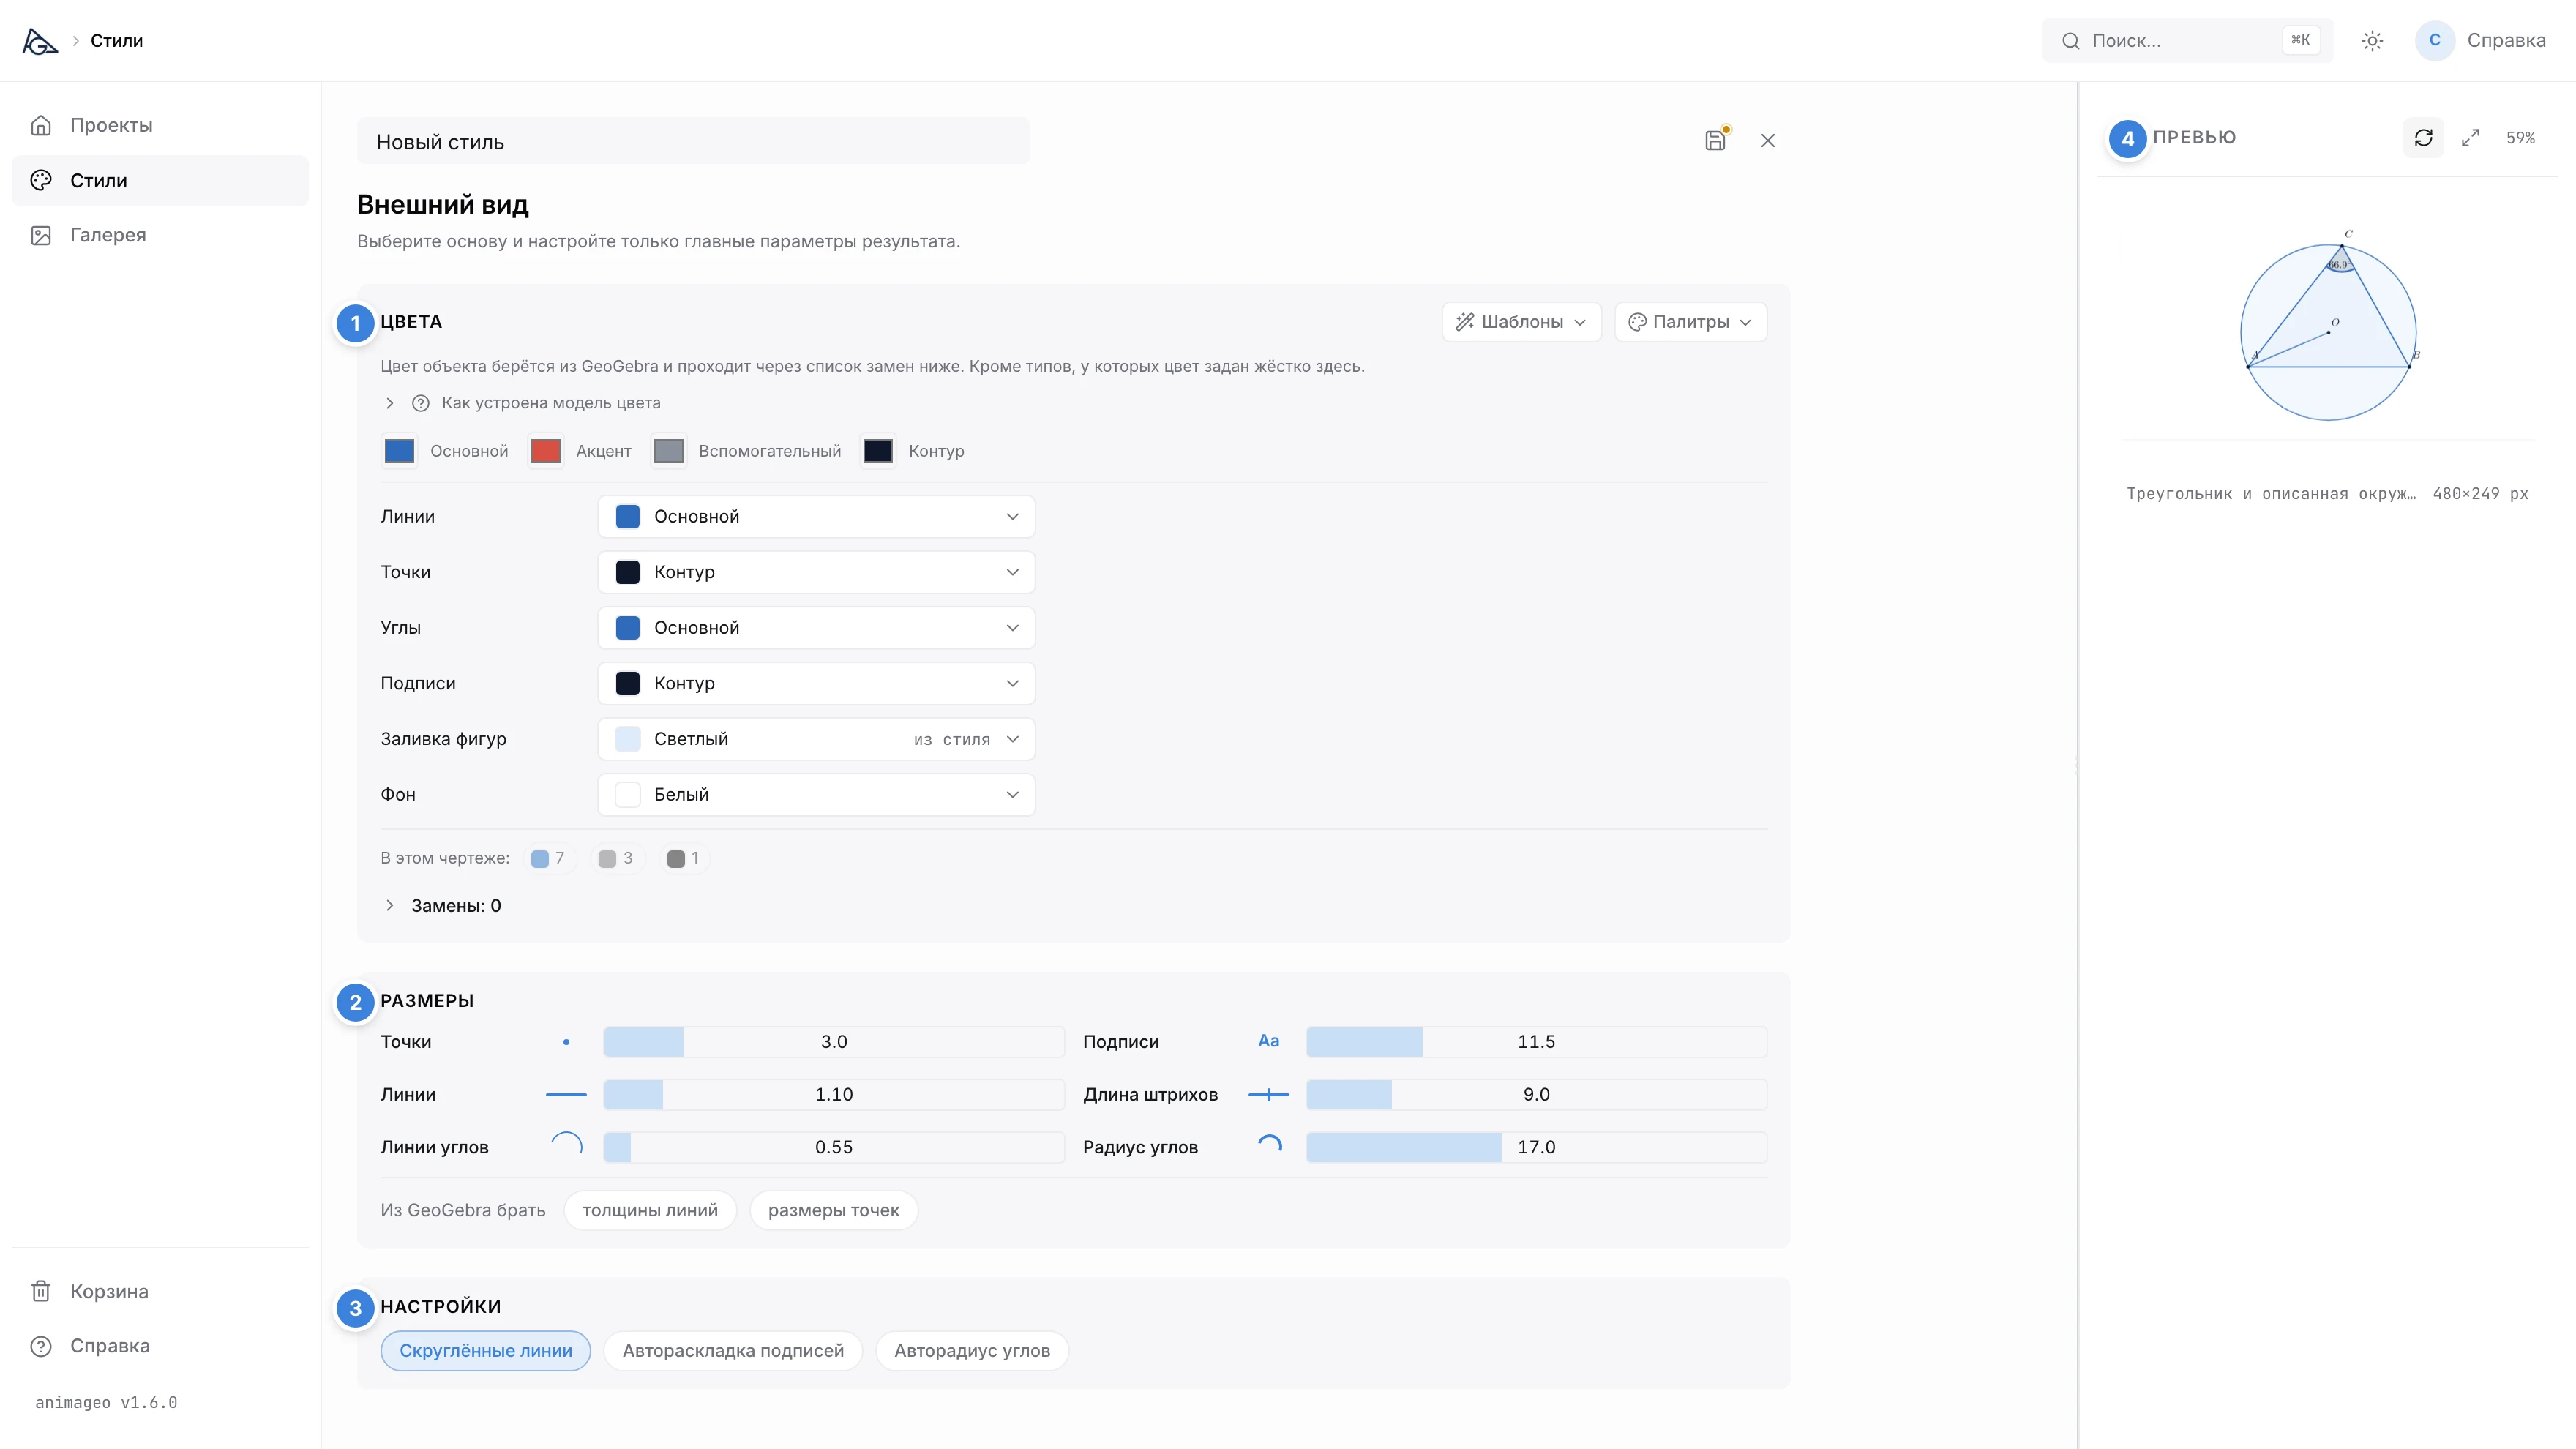
Task: Click the Вспомогательный gray swatch
Action: click(668, 451)
